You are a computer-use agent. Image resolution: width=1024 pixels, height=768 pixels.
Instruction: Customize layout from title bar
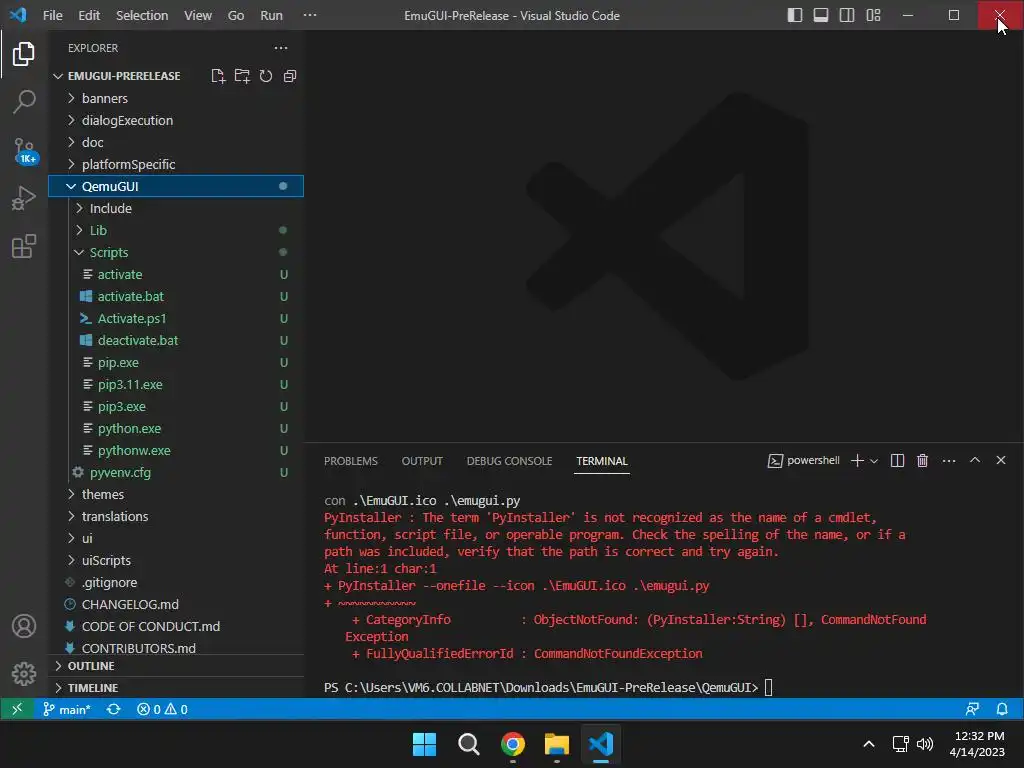coord(873,15)
